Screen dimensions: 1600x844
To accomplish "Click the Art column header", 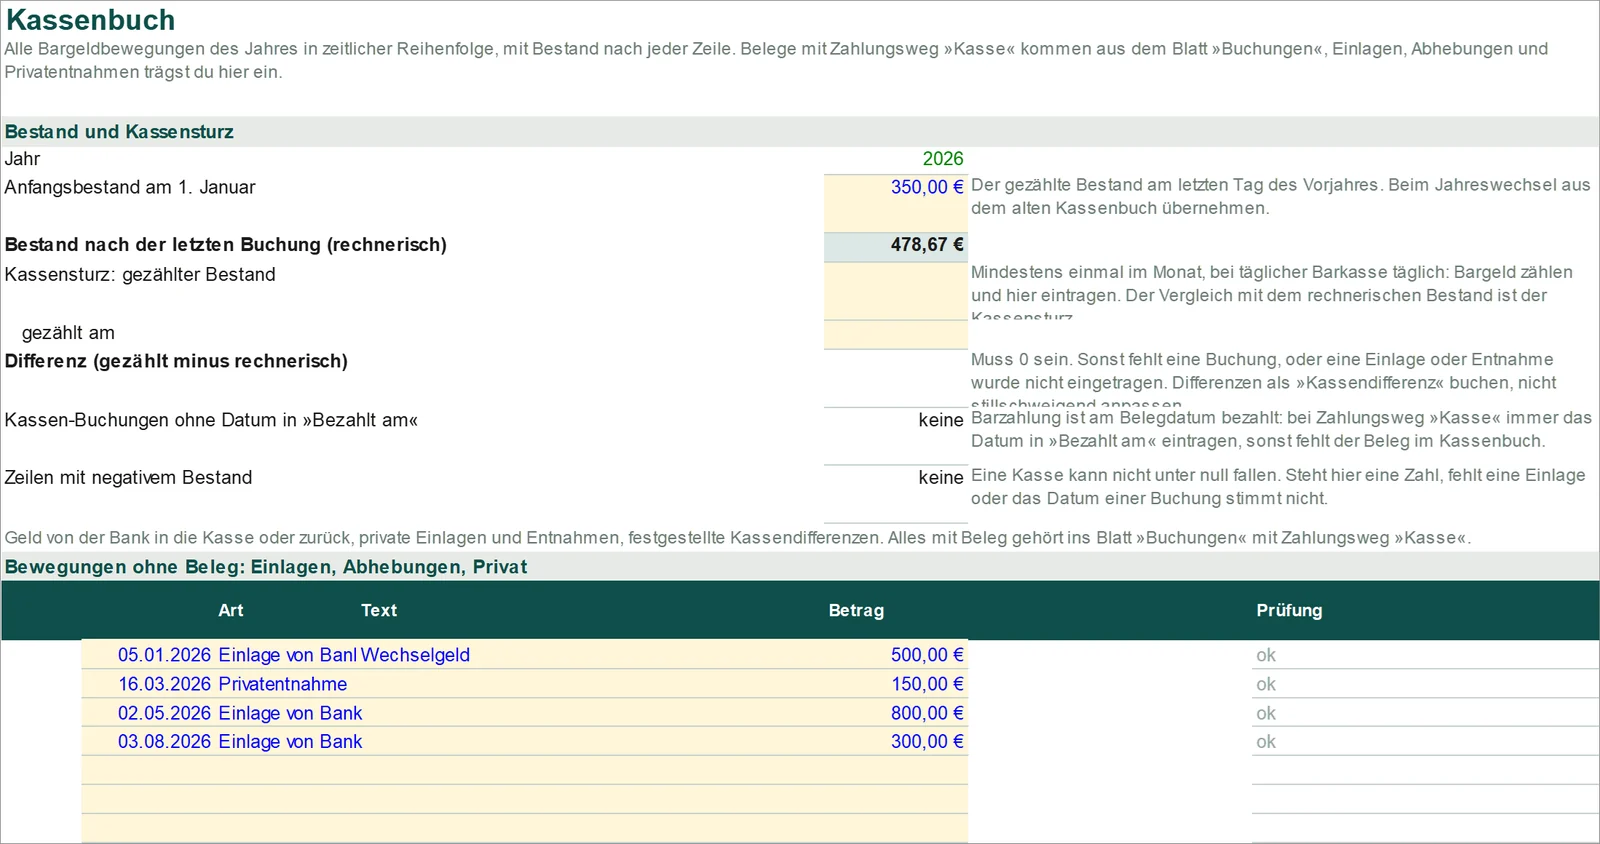I will tap(231, 611).
